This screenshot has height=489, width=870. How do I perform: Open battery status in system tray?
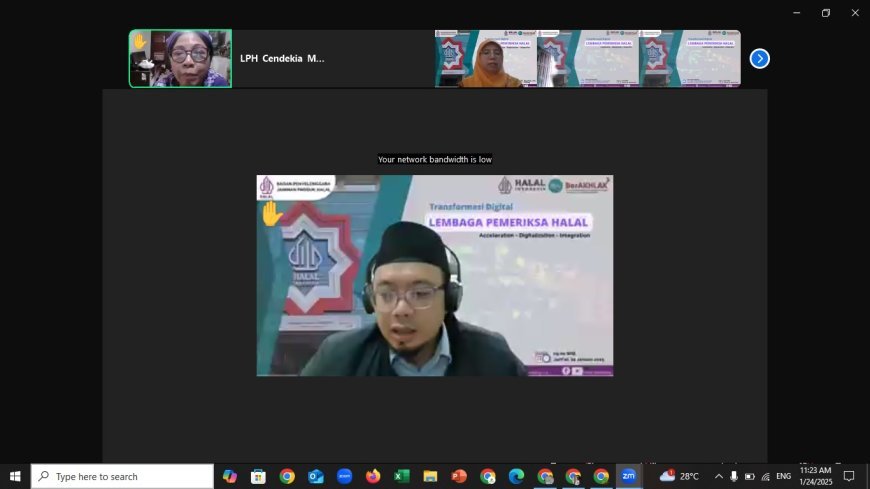(x=750, y=476)
